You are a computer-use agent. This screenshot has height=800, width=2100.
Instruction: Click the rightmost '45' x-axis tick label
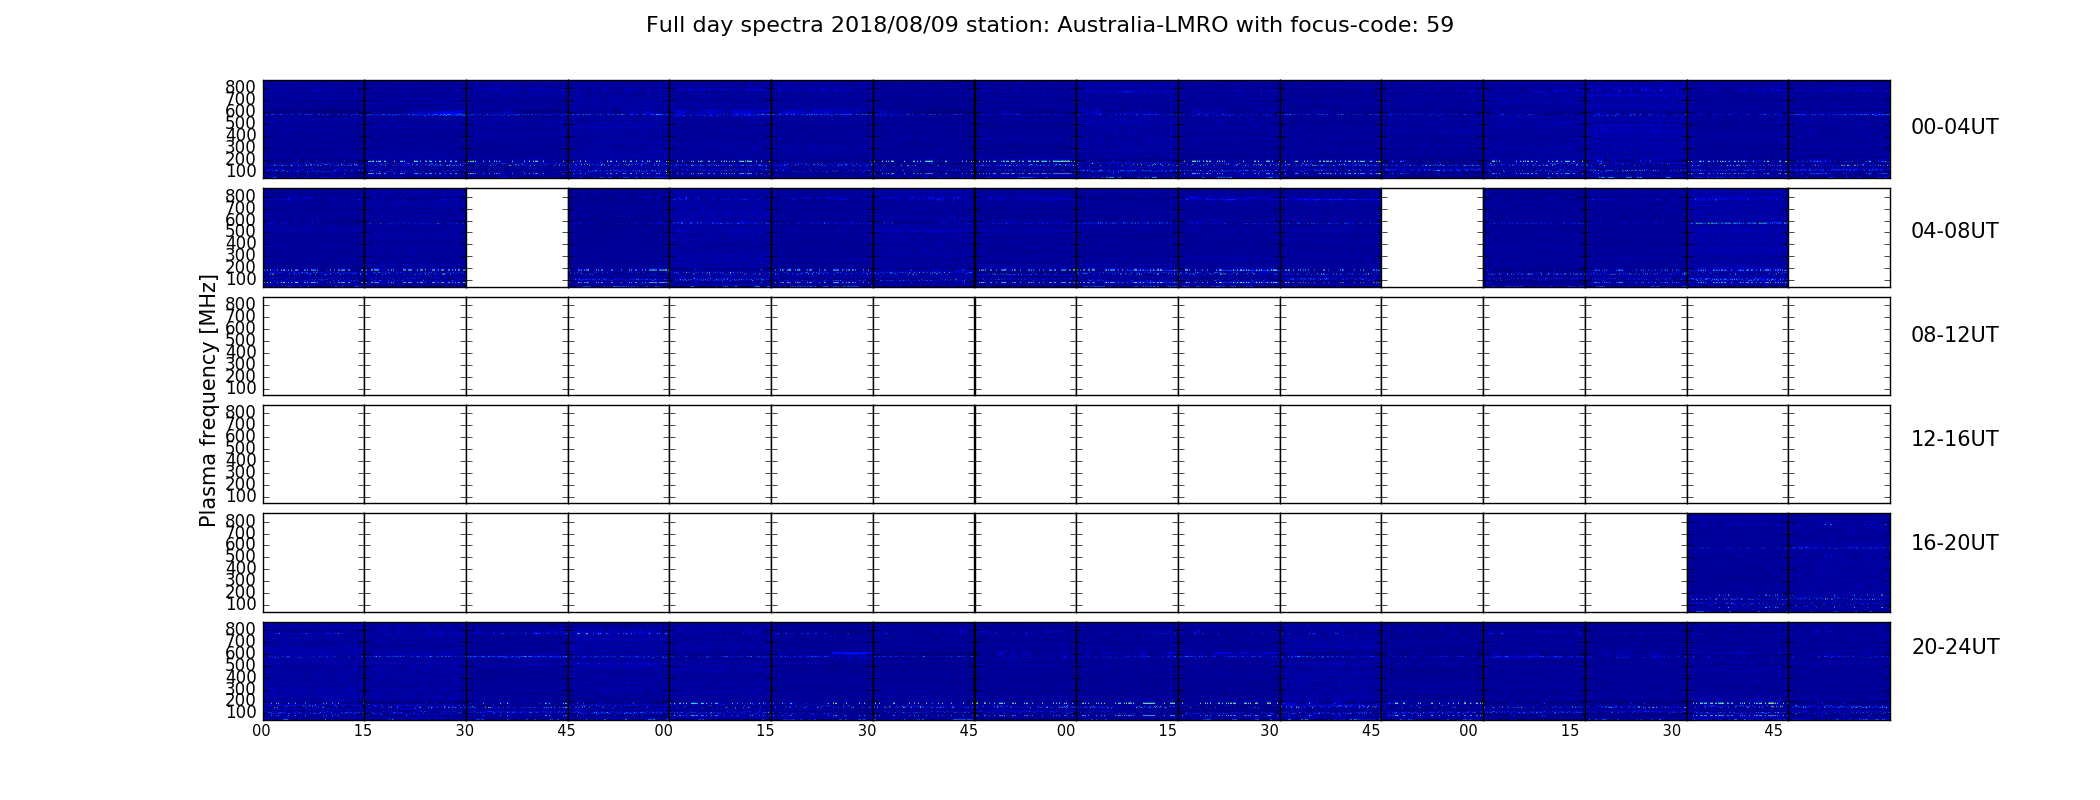pos(1774,731)
